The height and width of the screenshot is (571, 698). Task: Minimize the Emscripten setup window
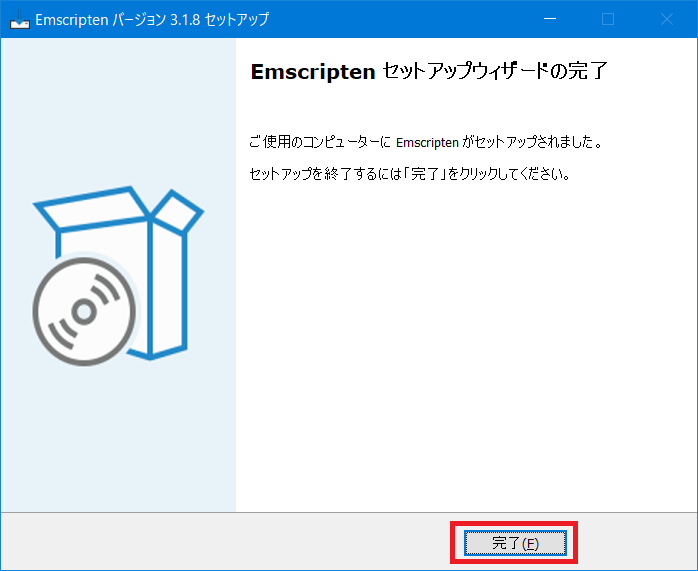click(x=550, y=19)
